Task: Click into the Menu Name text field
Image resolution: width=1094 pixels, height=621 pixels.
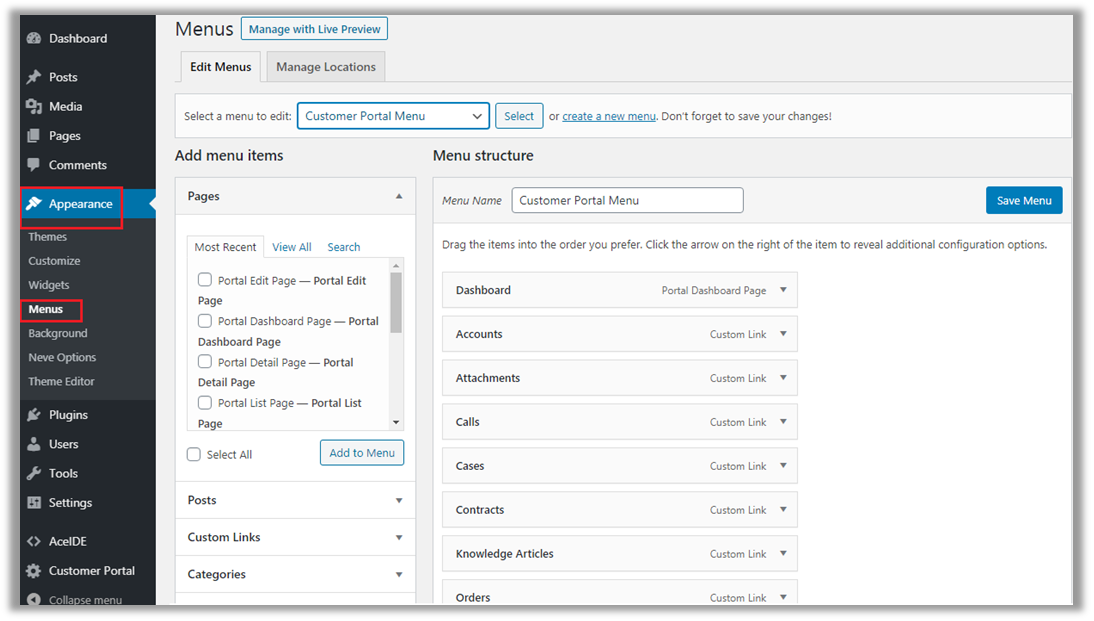Action: pos(627,200)
